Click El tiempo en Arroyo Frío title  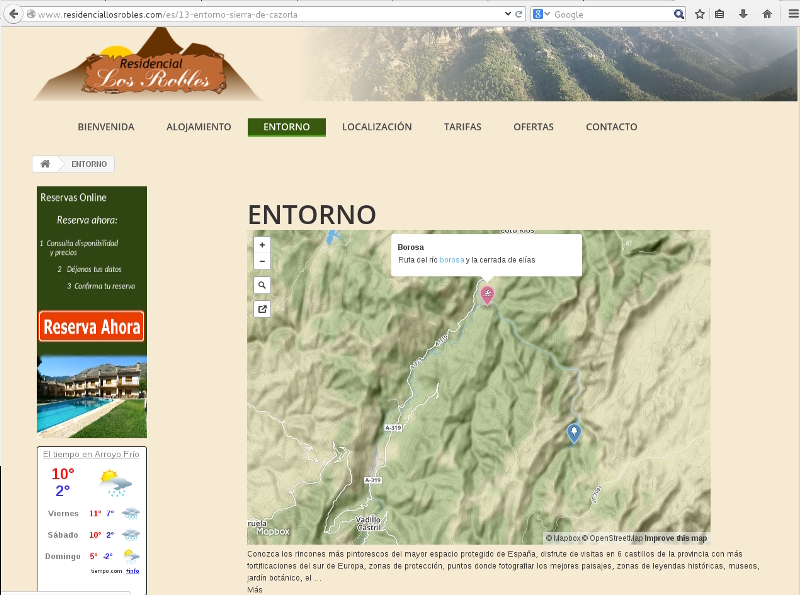(91, 454)
